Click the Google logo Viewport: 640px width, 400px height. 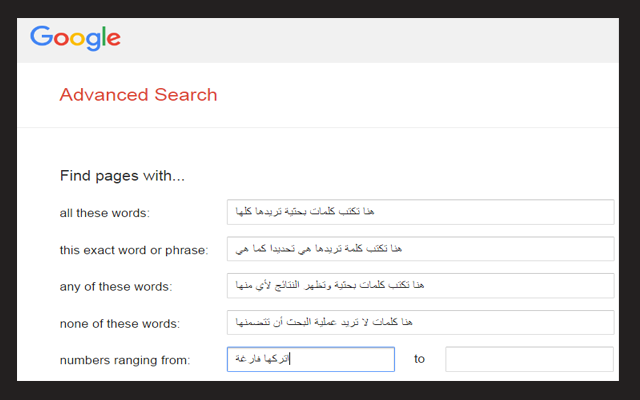[75, 39]
